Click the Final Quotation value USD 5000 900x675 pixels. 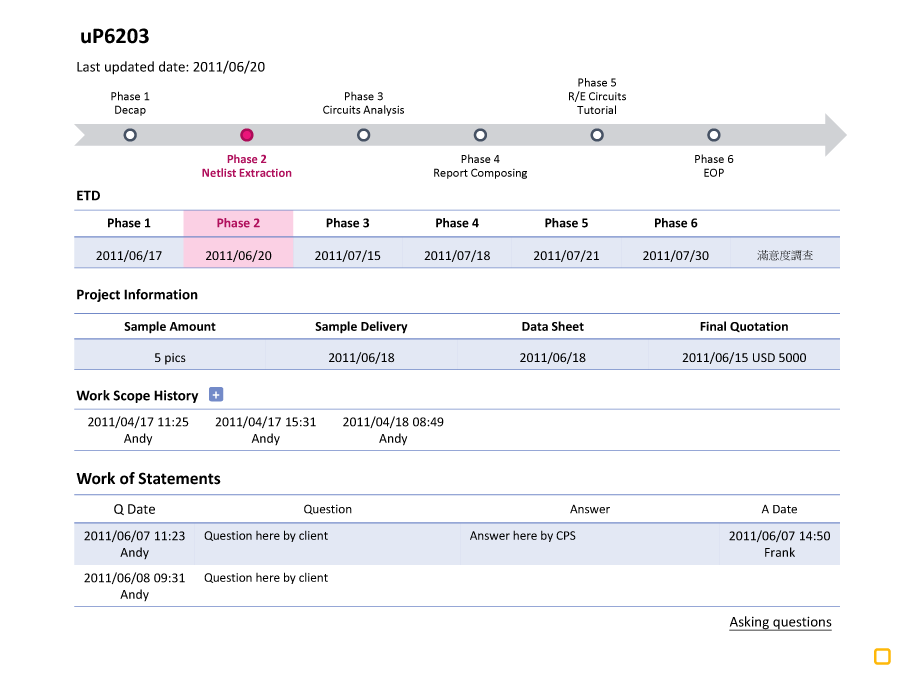pyautogui.click(x=744, y=357)
